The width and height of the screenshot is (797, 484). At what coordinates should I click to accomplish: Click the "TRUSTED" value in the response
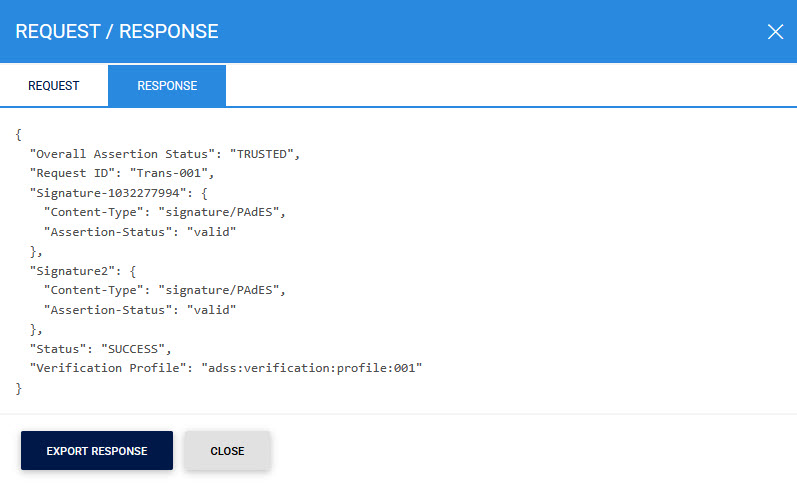pos(263,154)
